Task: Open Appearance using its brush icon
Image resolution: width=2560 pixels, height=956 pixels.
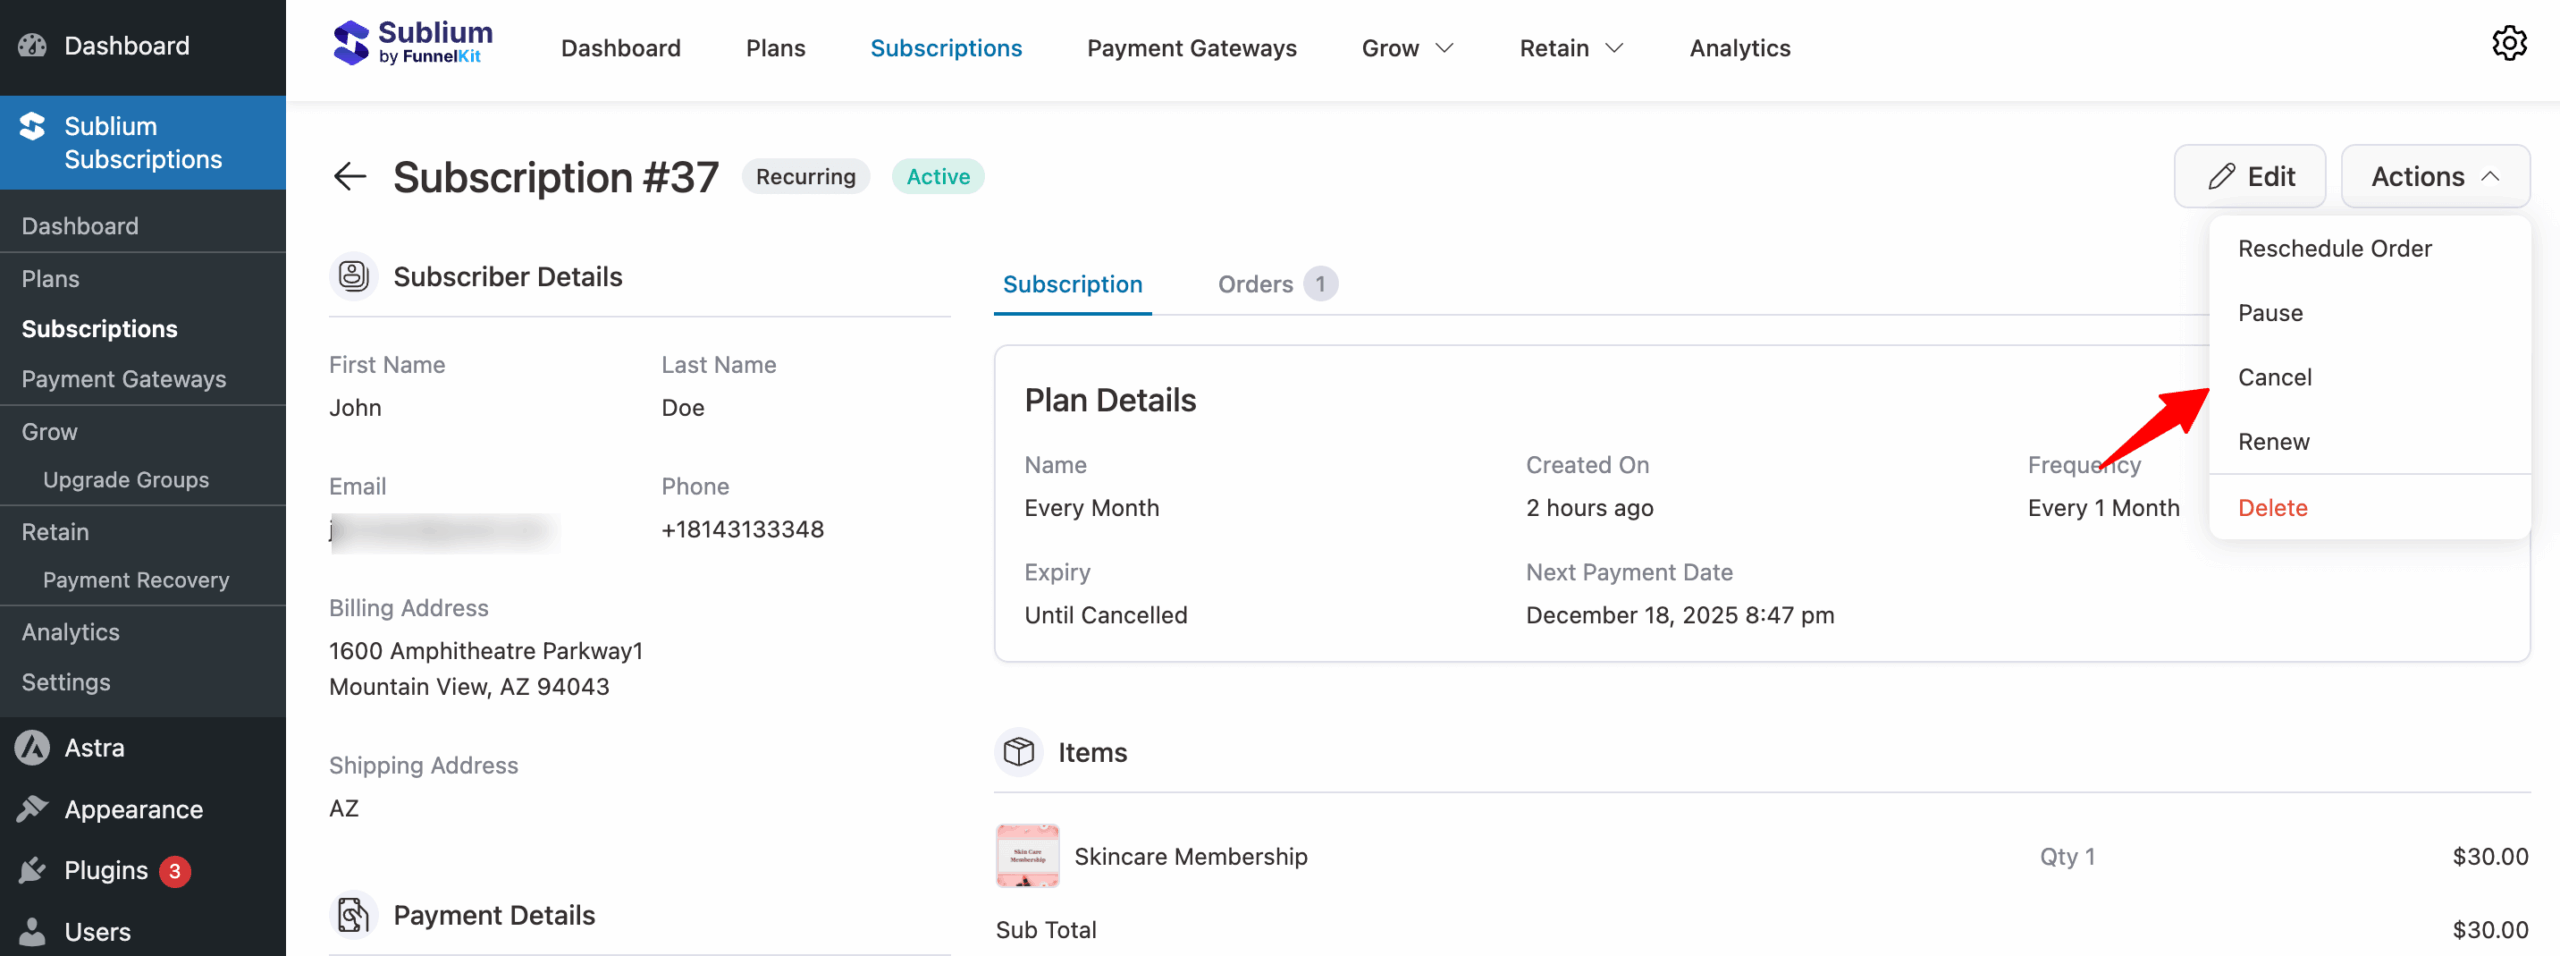Action: click(31, 809)
